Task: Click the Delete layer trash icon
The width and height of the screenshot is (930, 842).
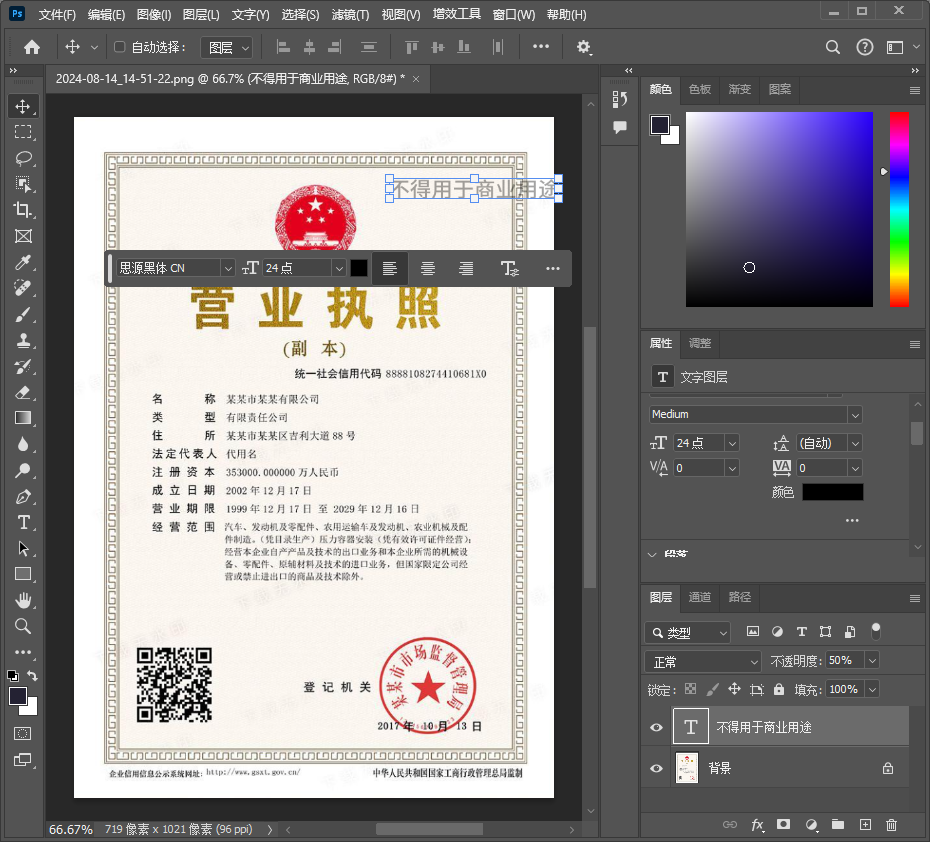Action: pos(891,825)
